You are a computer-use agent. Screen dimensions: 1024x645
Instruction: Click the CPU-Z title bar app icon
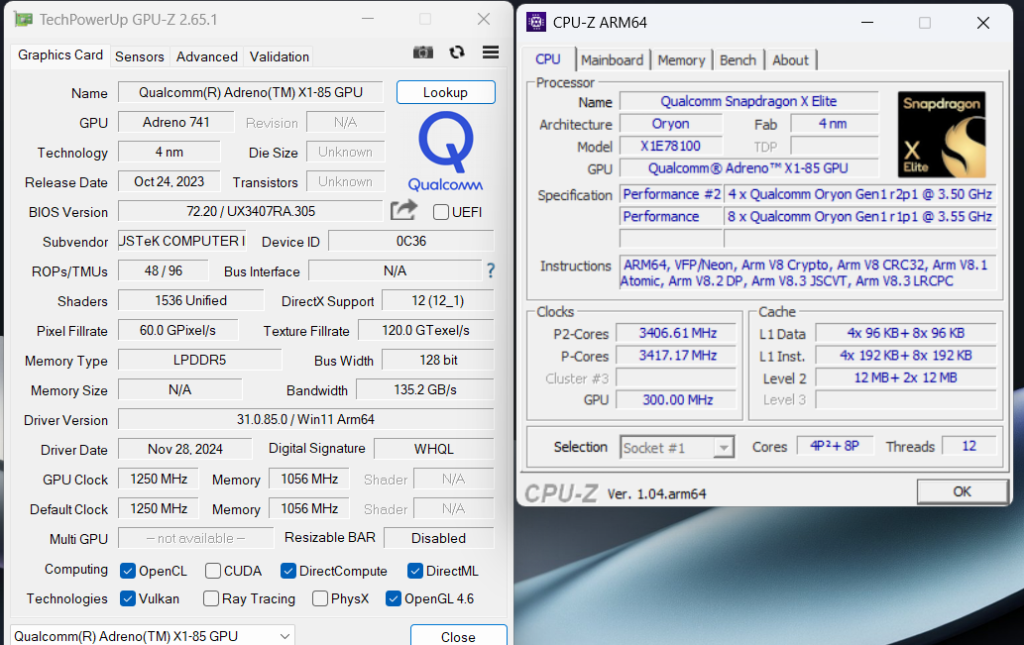click(537, 22)
